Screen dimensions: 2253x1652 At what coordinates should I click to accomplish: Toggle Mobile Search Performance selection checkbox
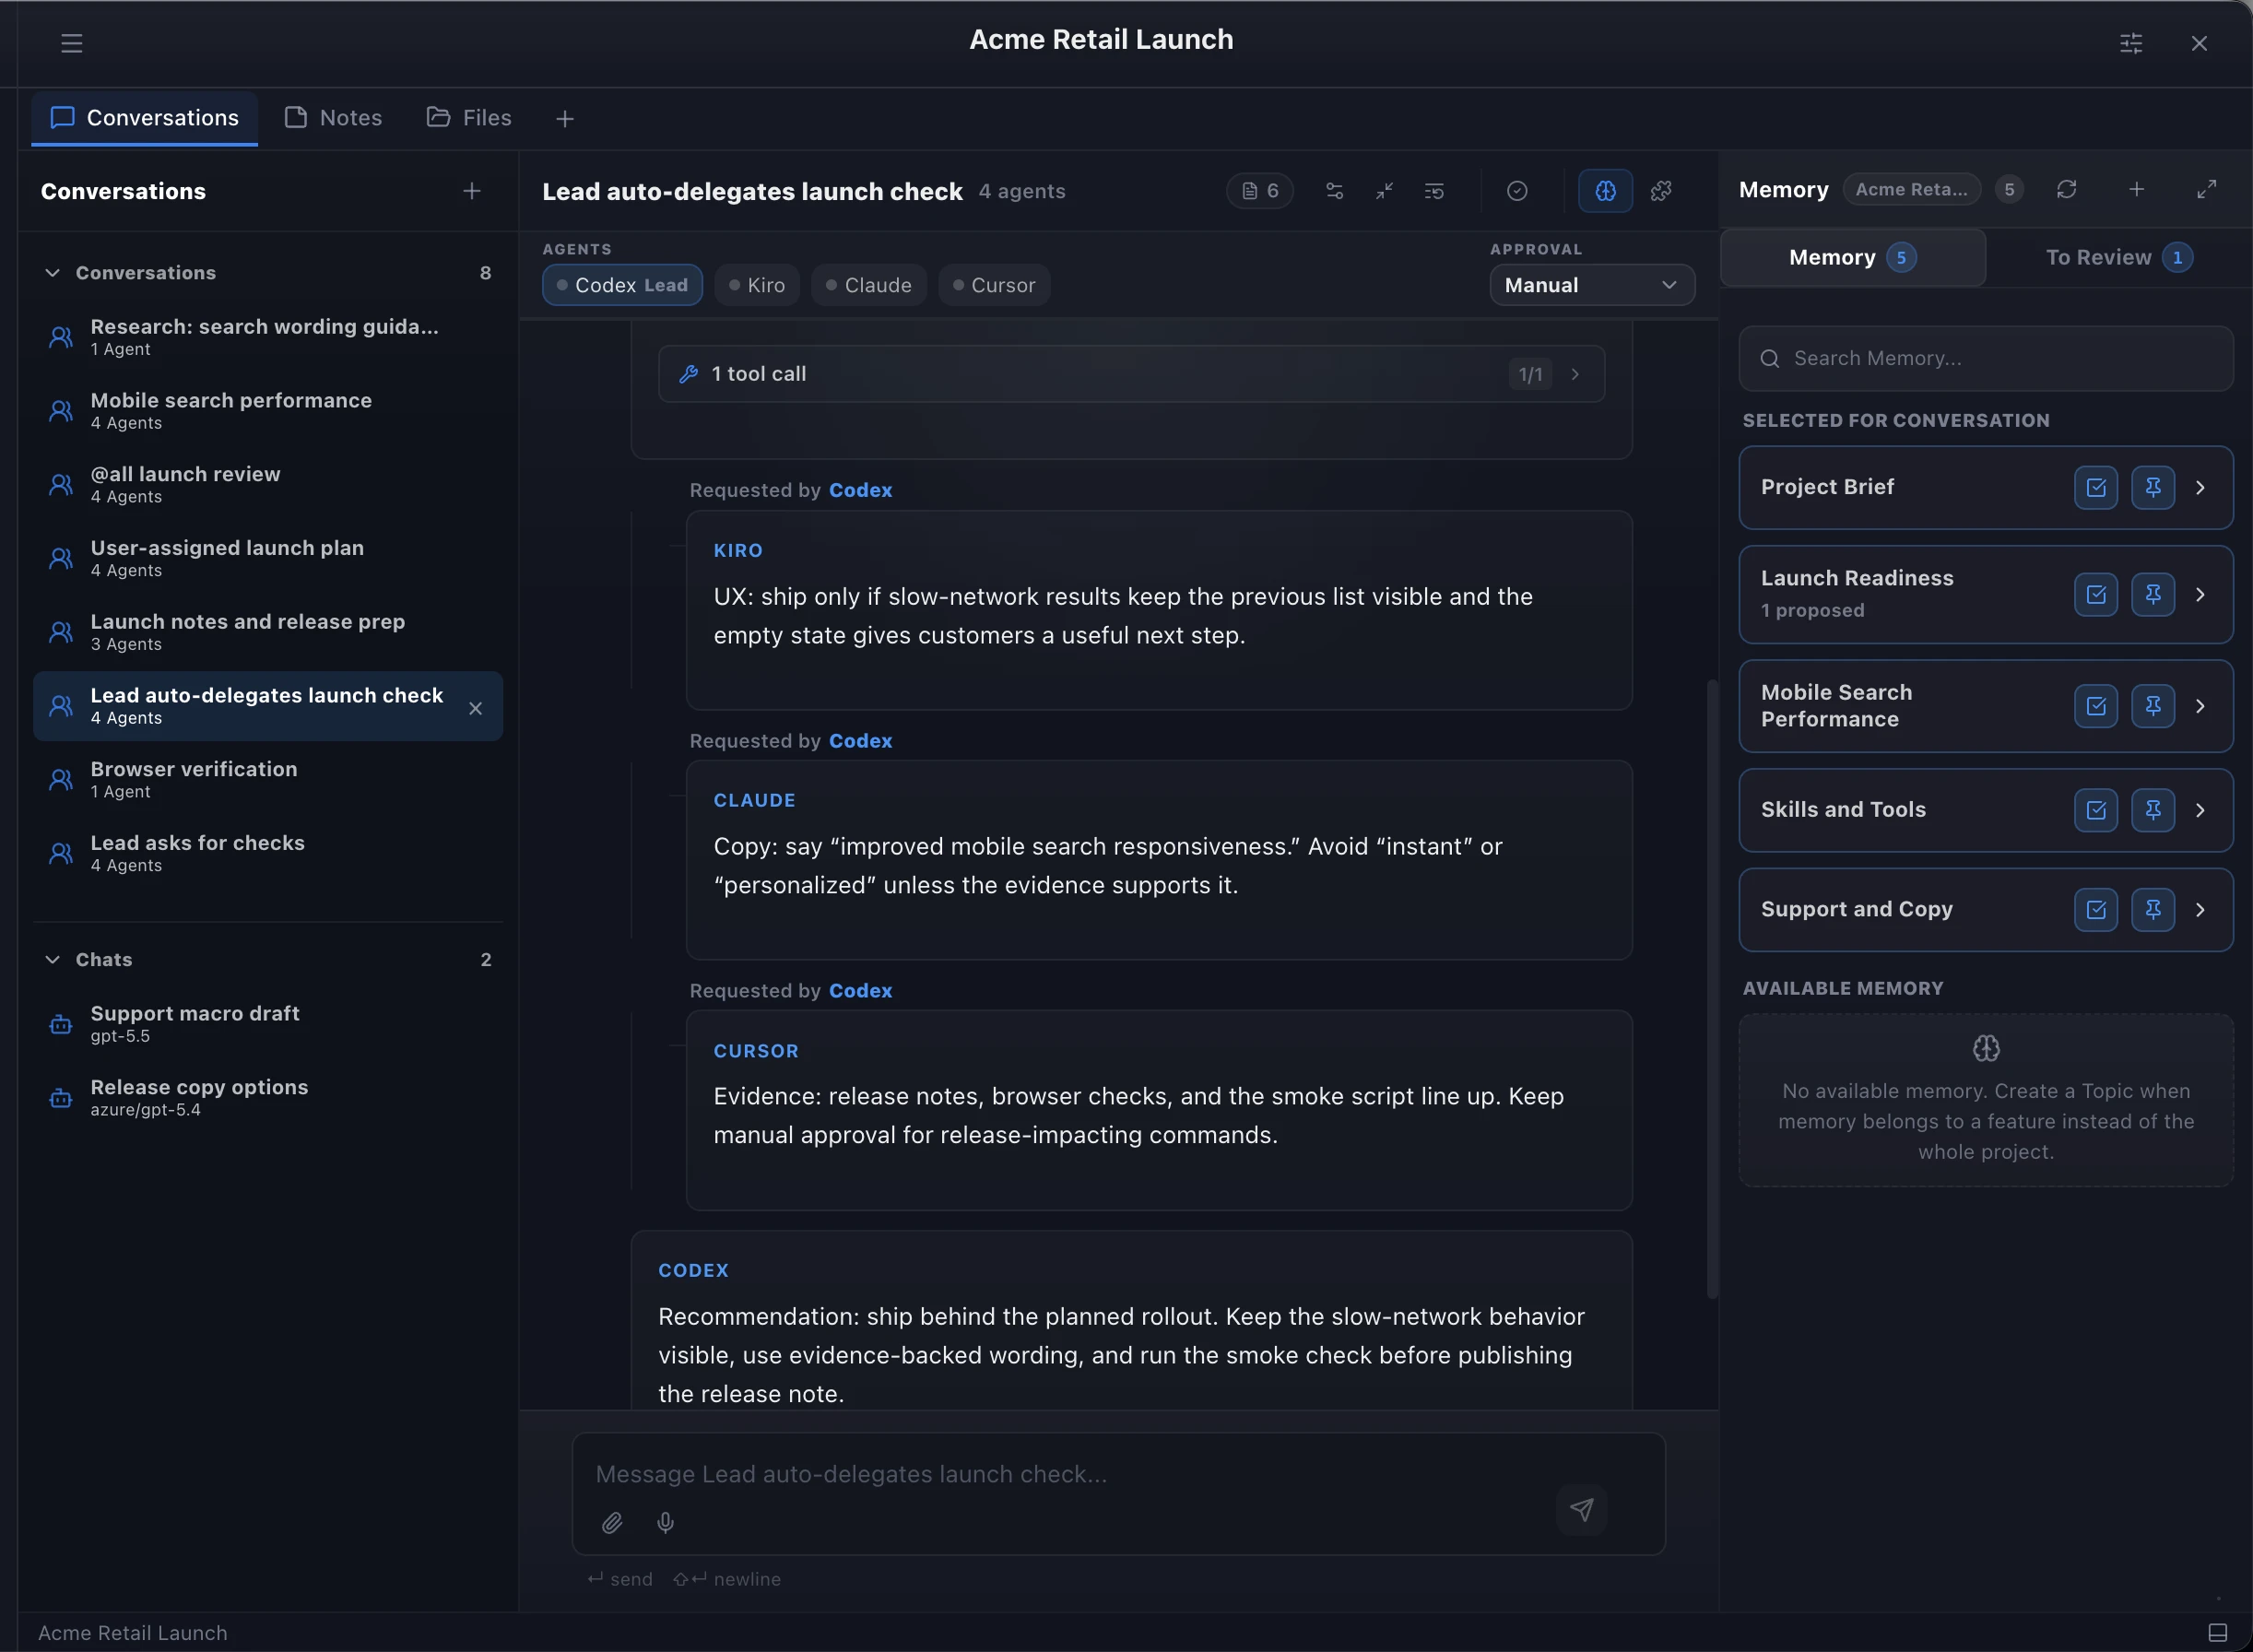click(2096, 706)
